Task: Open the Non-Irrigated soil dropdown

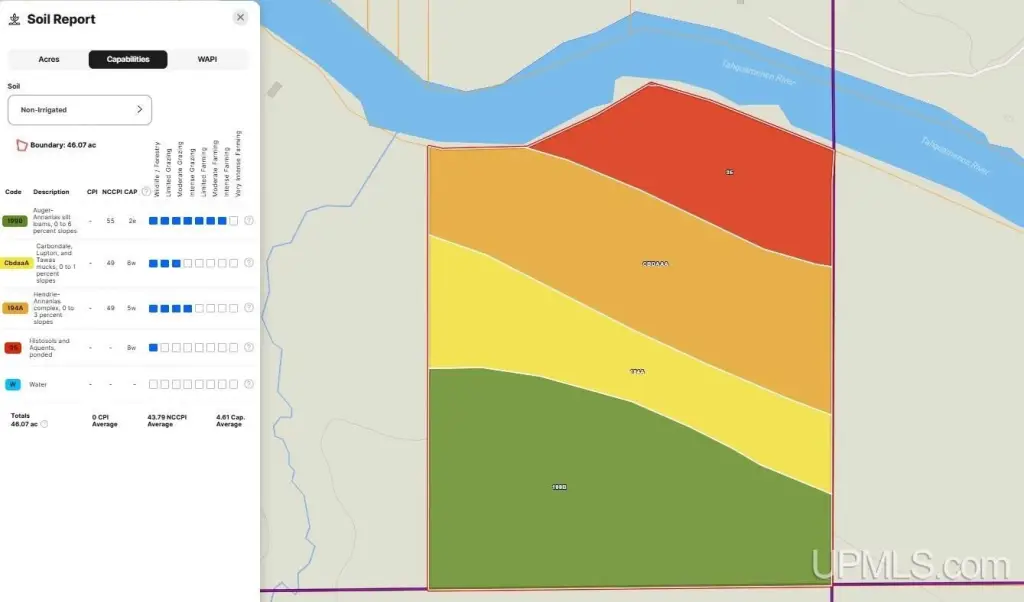Action: [80, 110]
